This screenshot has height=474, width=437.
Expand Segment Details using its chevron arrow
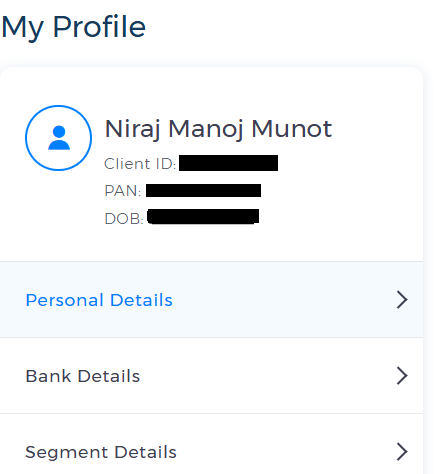[x=402, y=452]
